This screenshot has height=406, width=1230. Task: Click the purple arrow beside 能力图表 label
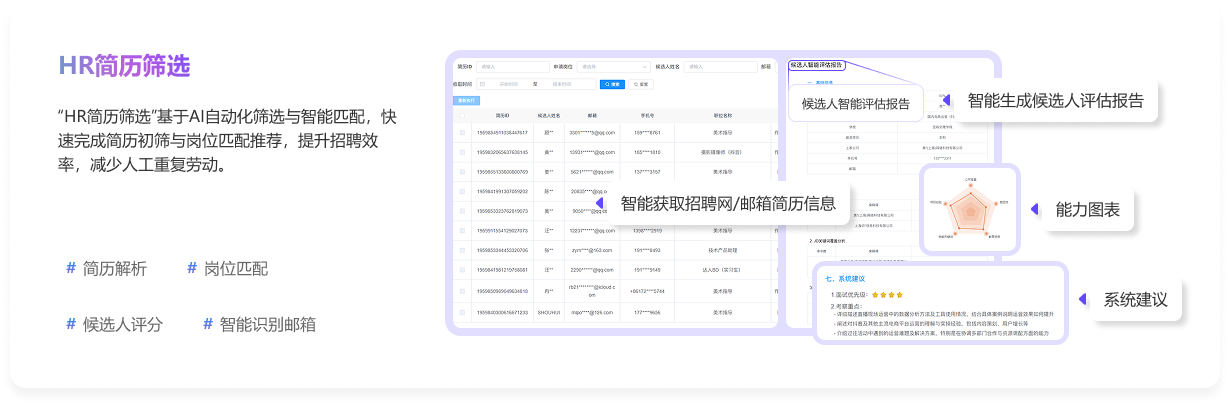pyautogui.click(x=1034, y=210)
